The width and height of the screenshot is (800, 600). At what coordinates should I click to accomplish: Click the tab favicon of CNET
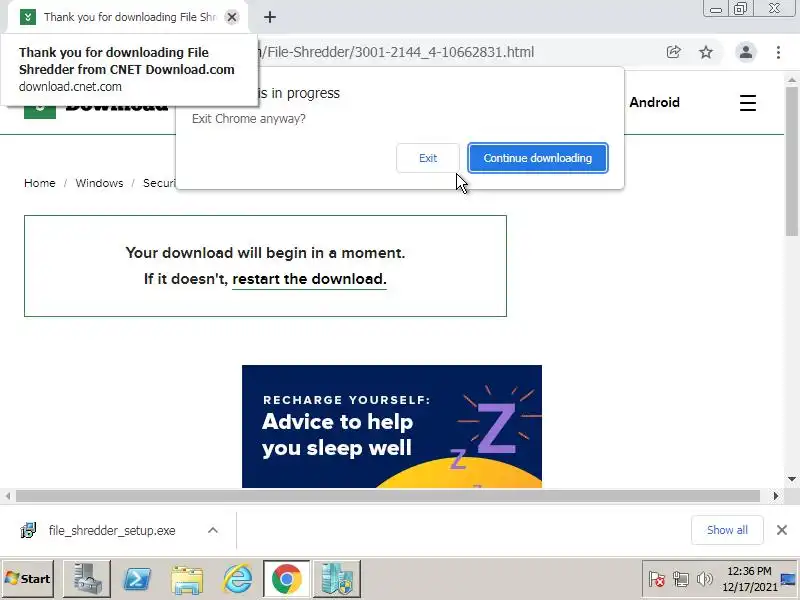28,17
